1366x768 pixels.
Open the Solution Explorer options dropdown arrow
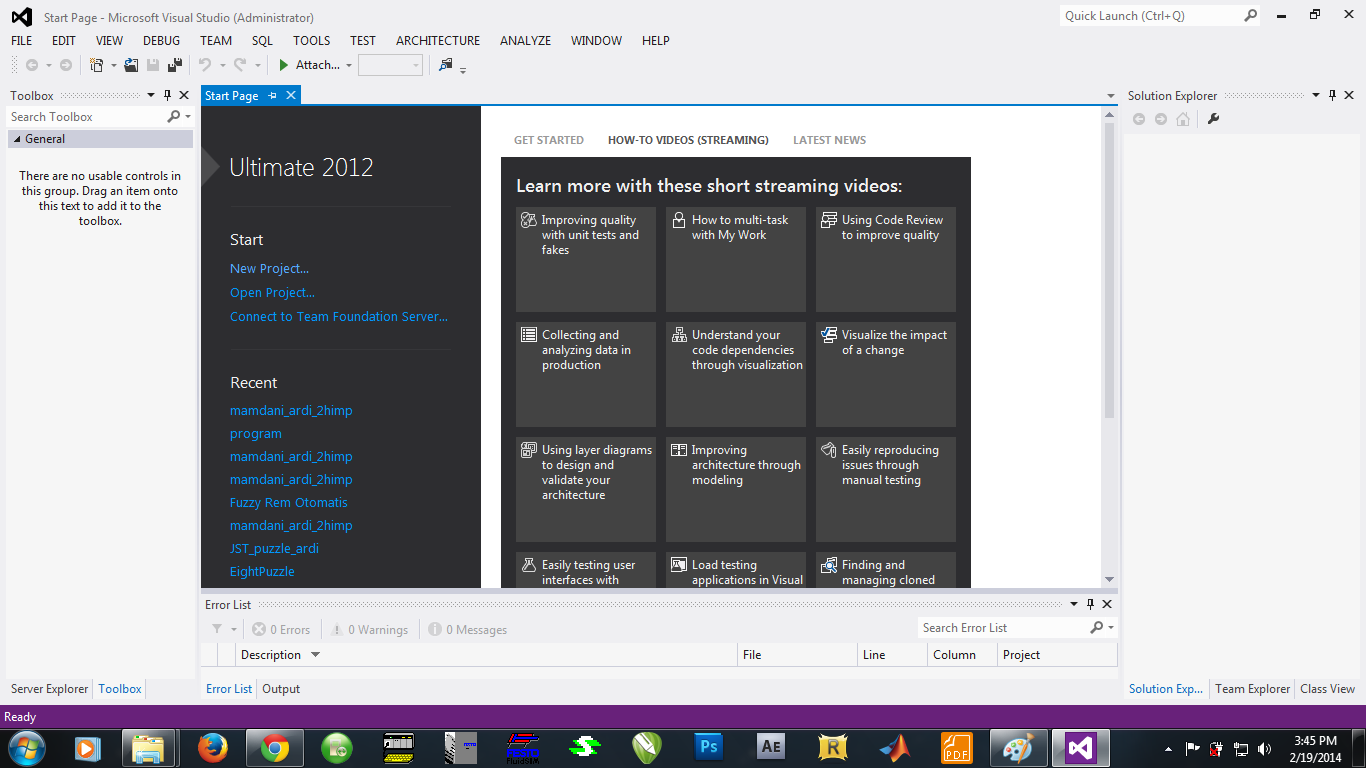pyautogui.click(x=1315, y=95)
